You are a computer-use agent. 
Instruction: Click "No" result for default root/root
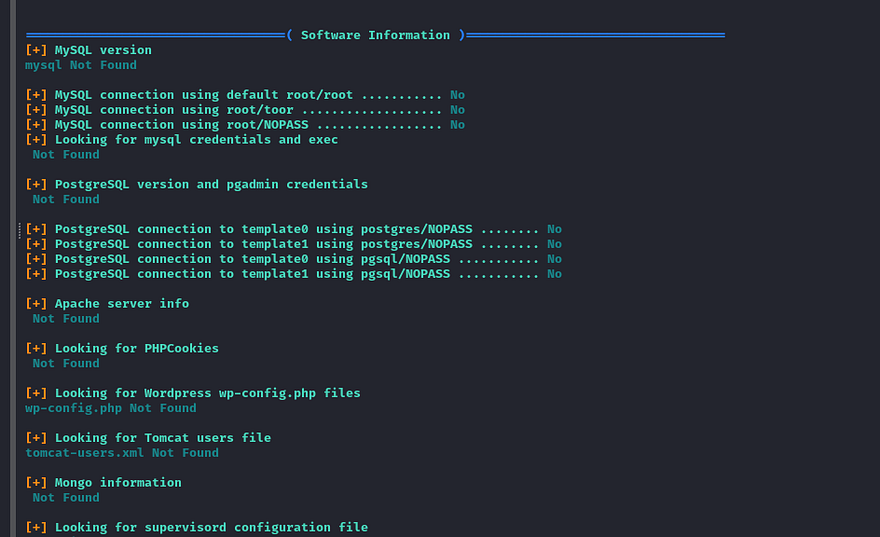457,95
